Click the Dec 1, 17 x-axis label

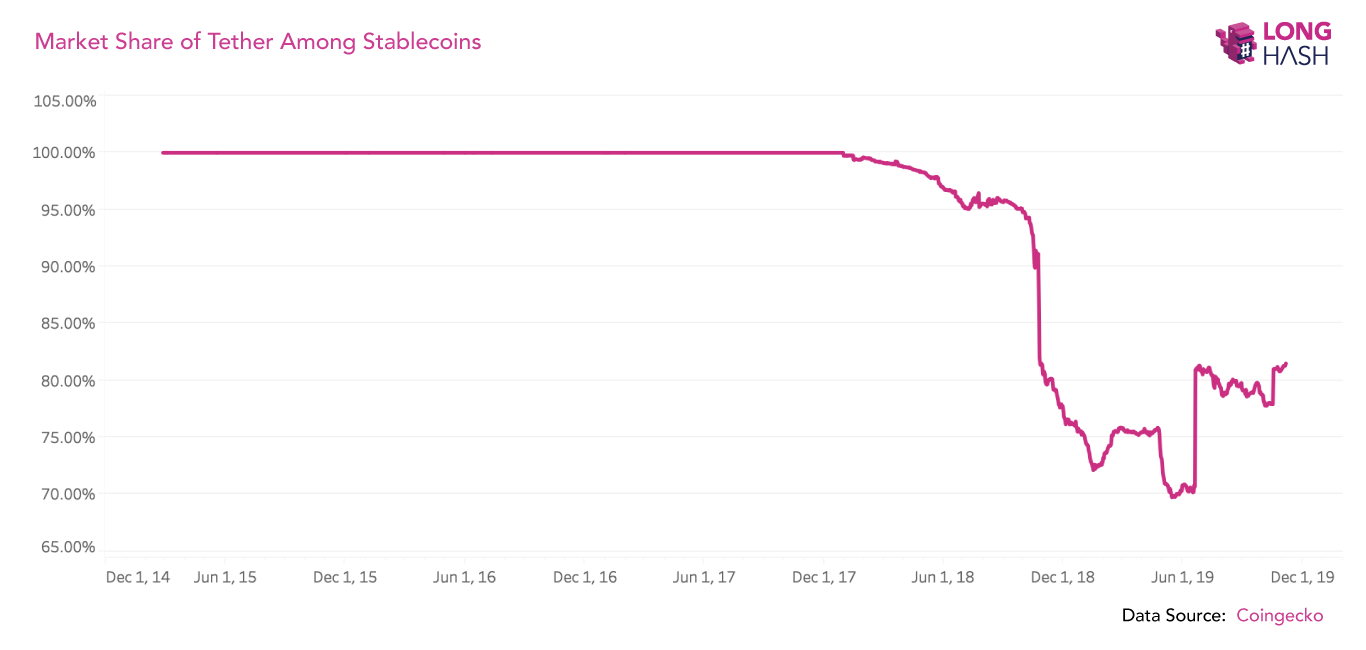(824, 578)
